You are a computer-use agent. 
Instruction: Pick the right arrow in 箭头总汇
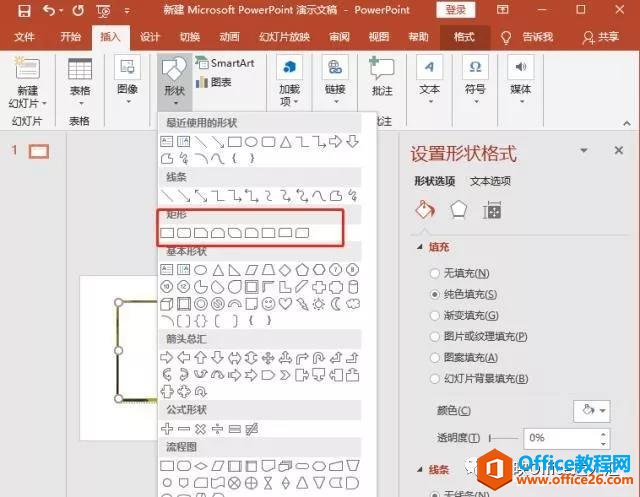click(x=167, y=358)
